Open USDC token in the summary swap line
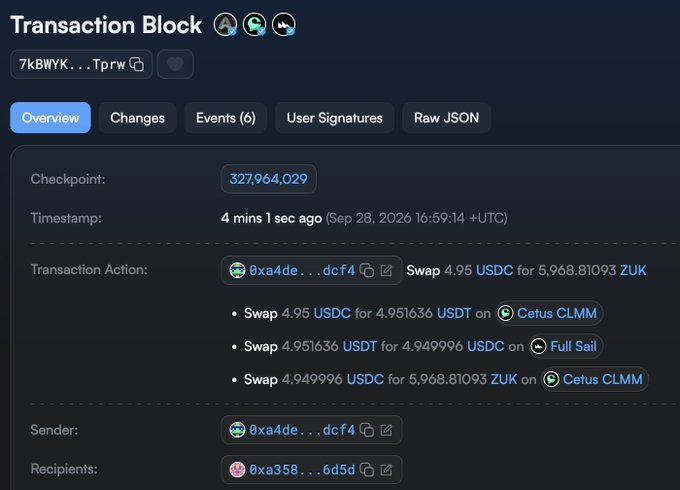The image size is (680, 490). (494, 270)
